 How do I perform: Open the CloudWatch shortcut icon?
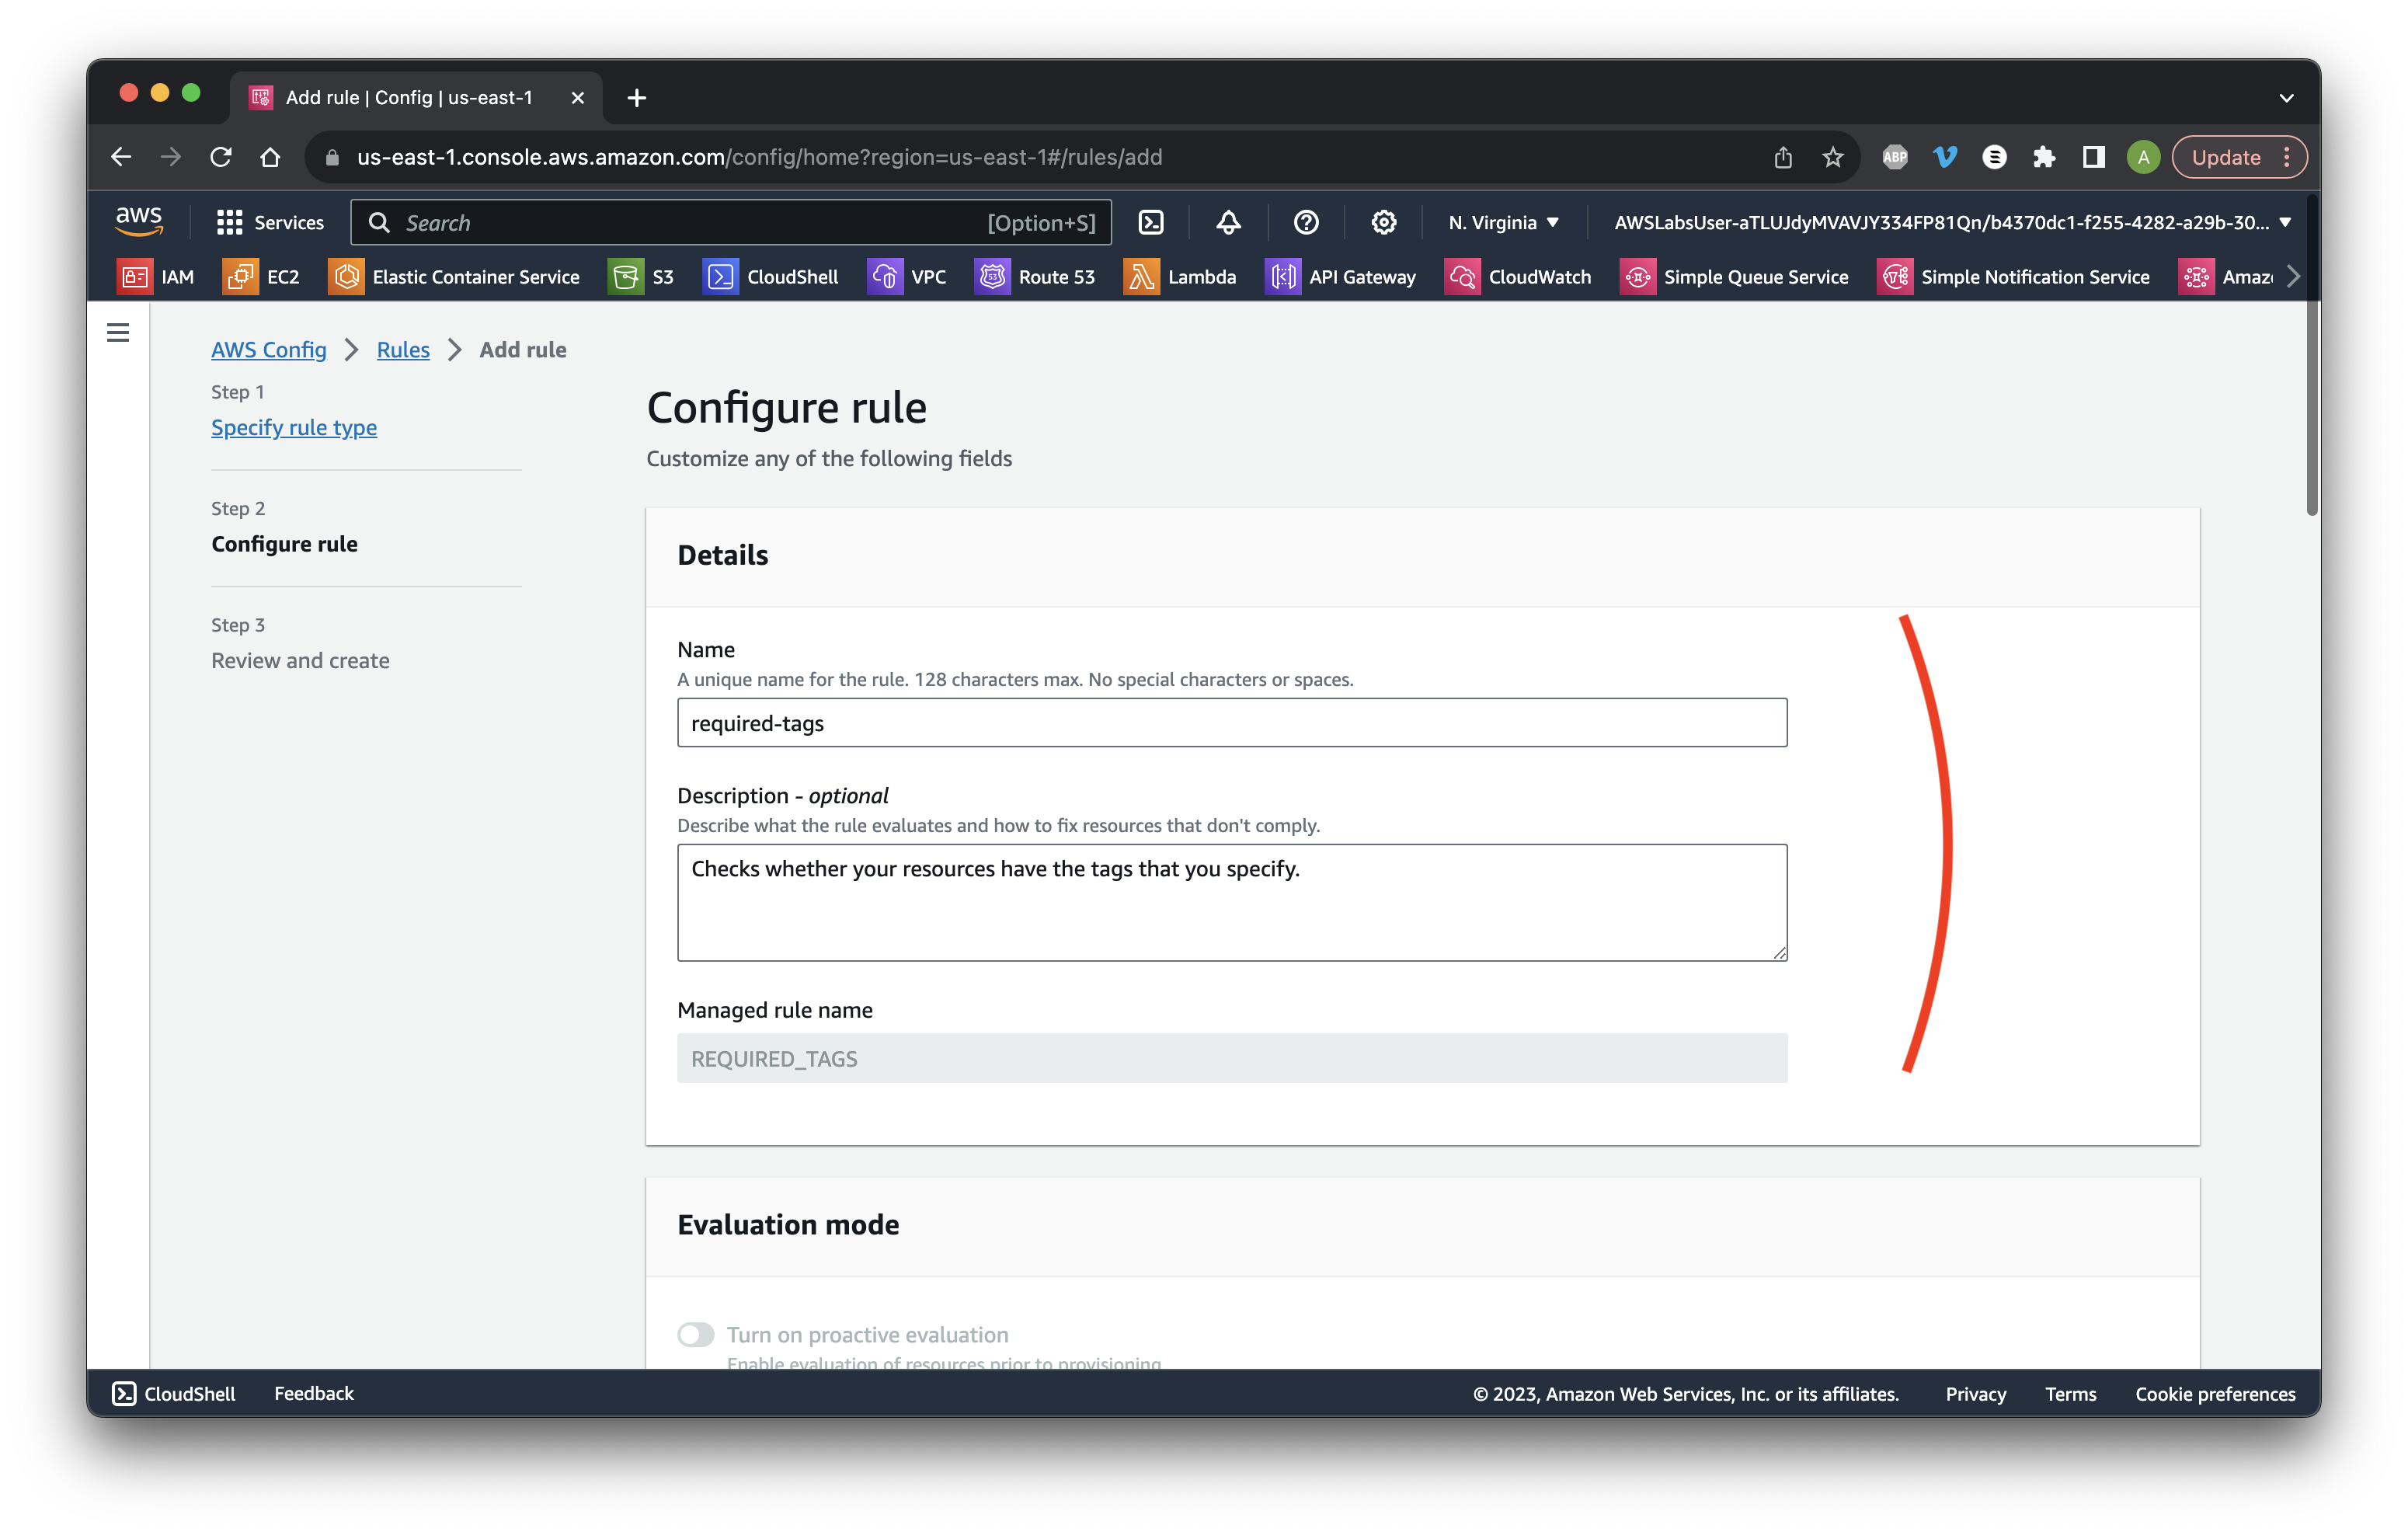click(x=1462, y=277)
